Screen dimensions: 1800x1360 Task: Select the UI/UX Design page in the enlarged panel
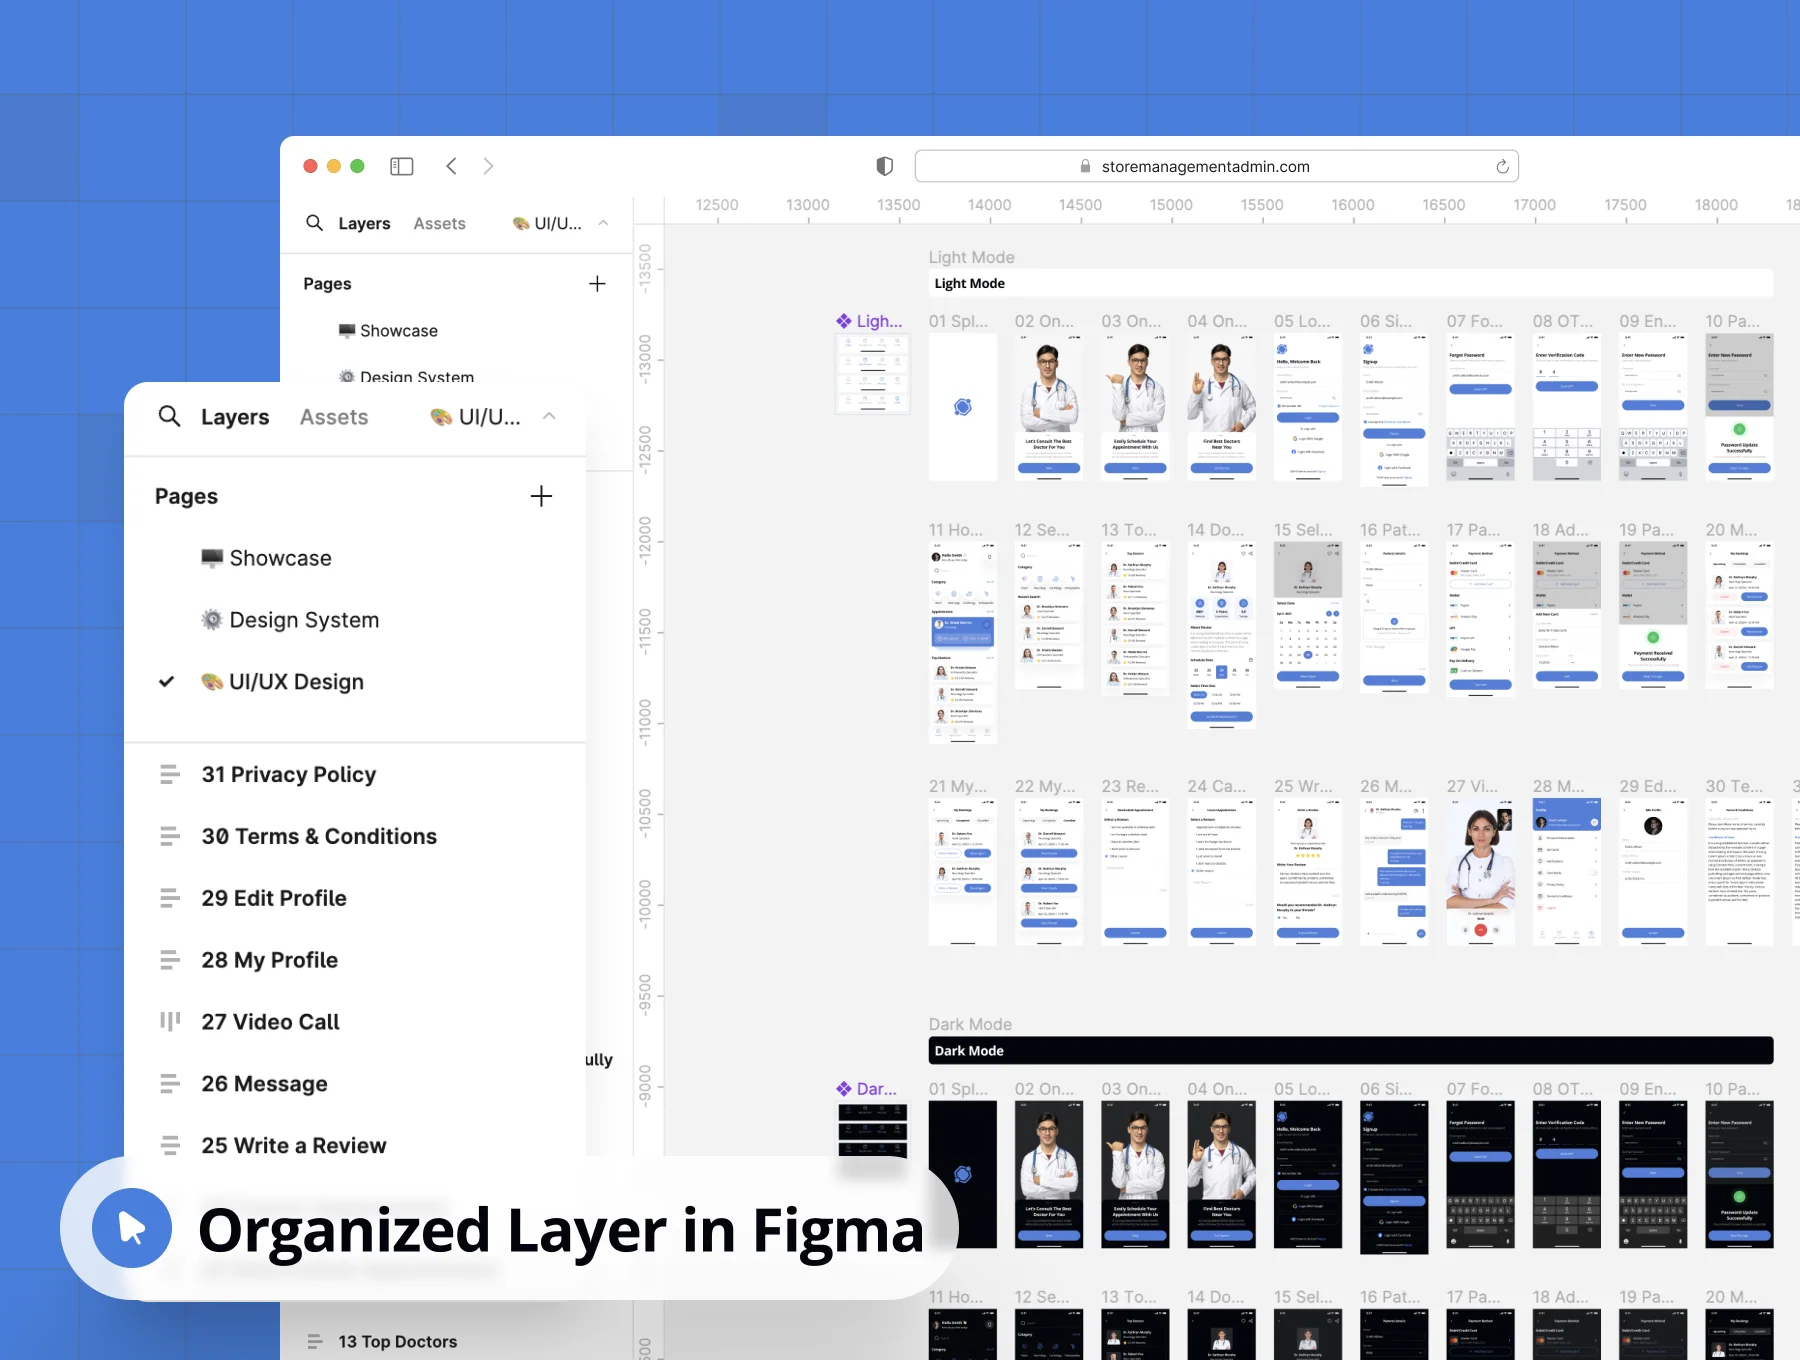point(282,682)
